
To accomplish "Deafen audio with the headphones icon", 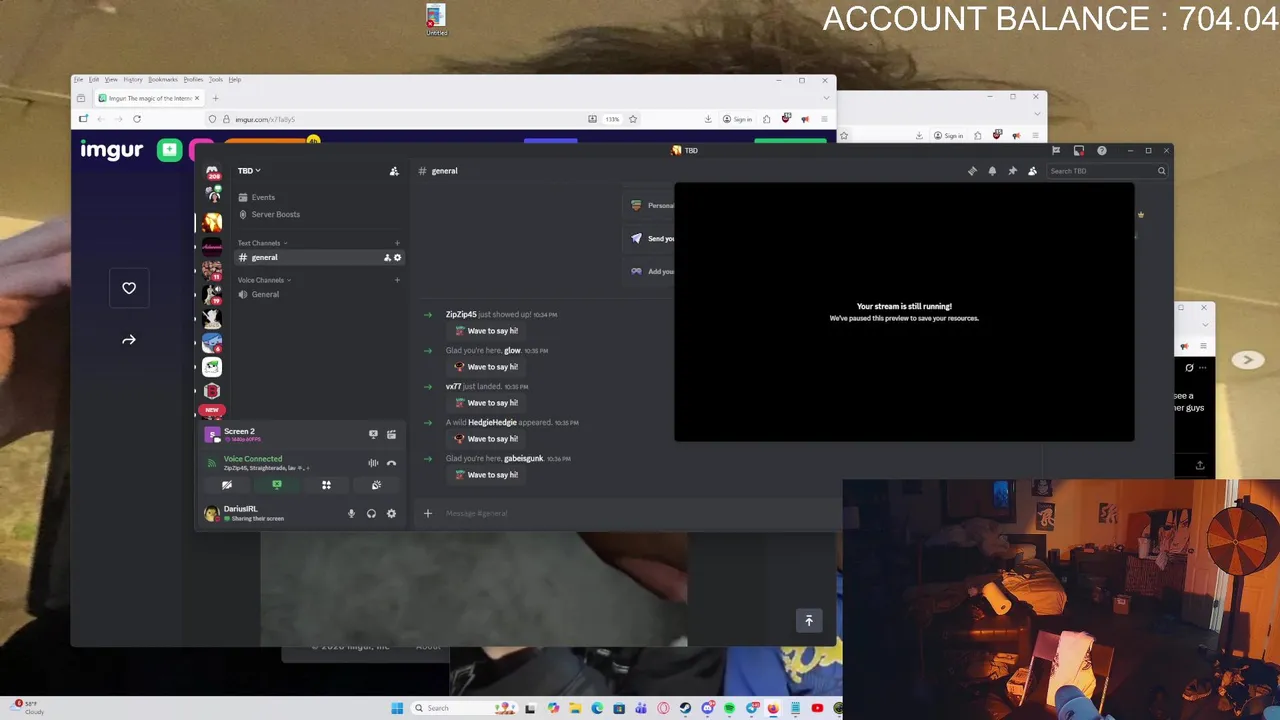I will [371, 514].
